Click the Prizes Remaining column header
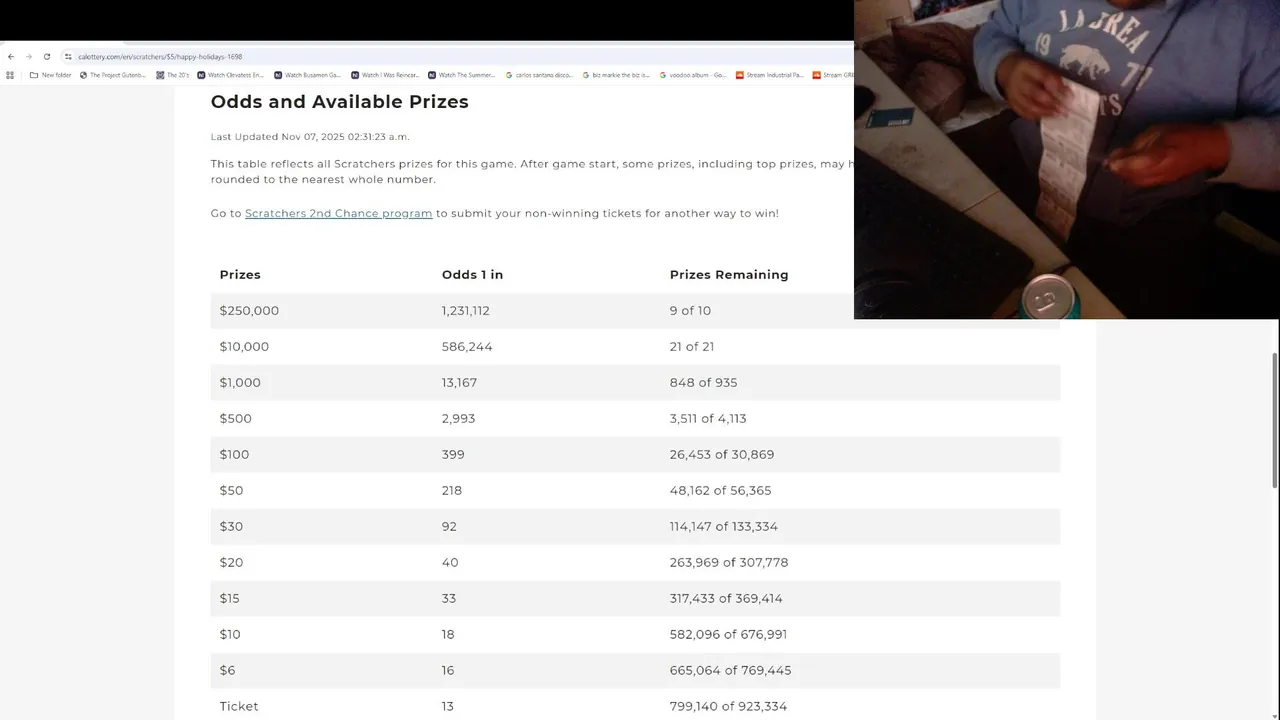The image size is (1280, 720). 729,275
